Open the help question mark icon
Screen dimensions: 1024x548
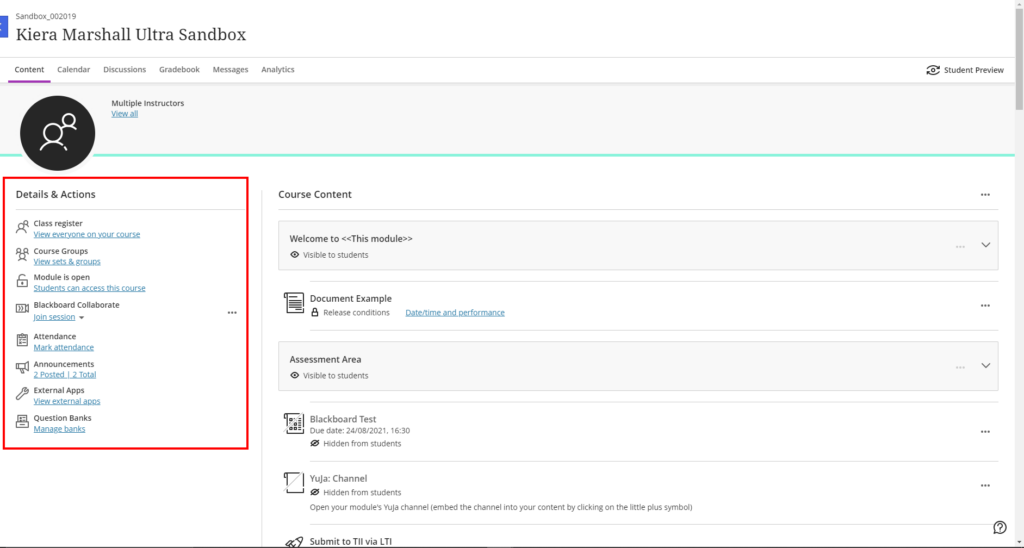coord(1000,528)
